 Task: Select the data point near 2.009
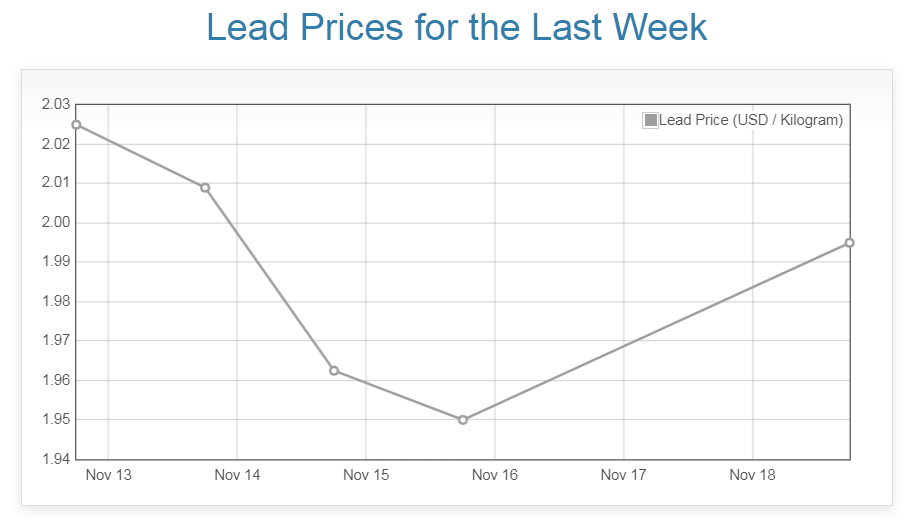[x=205, y=188]
